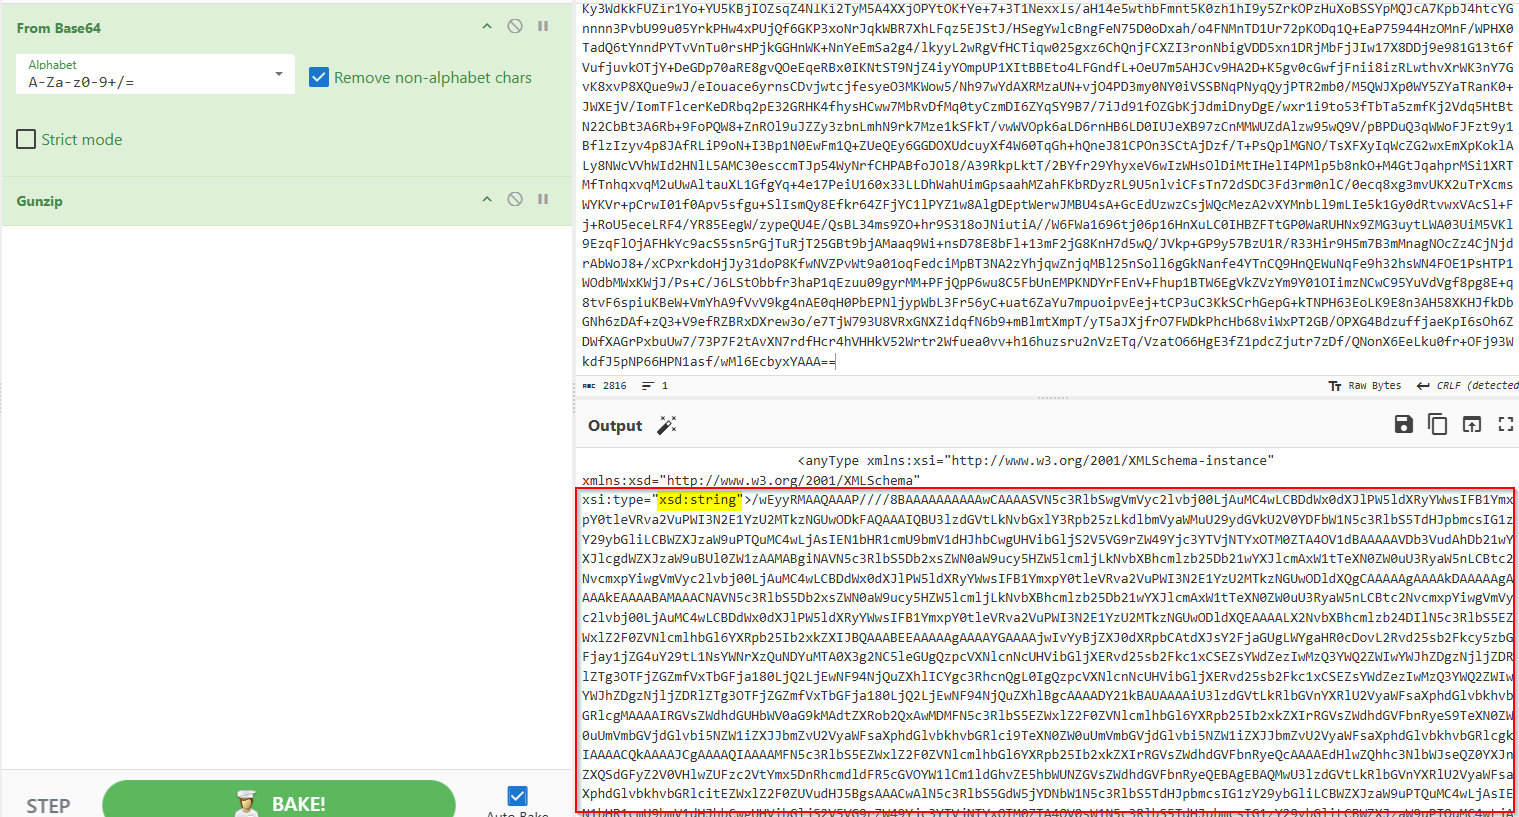Screen dimensions: 1519x817
Task: Click the magic wand icon beside Output
Action: point(666,426)
